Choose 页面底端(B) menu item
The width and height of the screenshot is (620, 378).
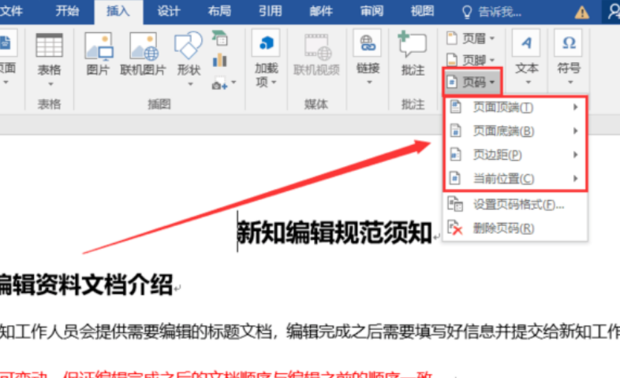pyautogui.click(x=515, y=131)
